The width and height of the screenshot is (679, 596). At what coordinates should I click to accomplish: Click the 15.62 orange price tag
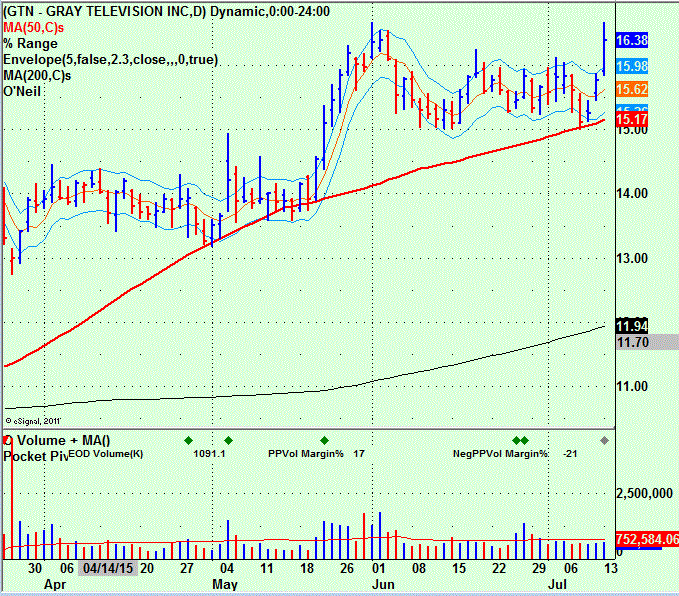(x=632, y=90)
